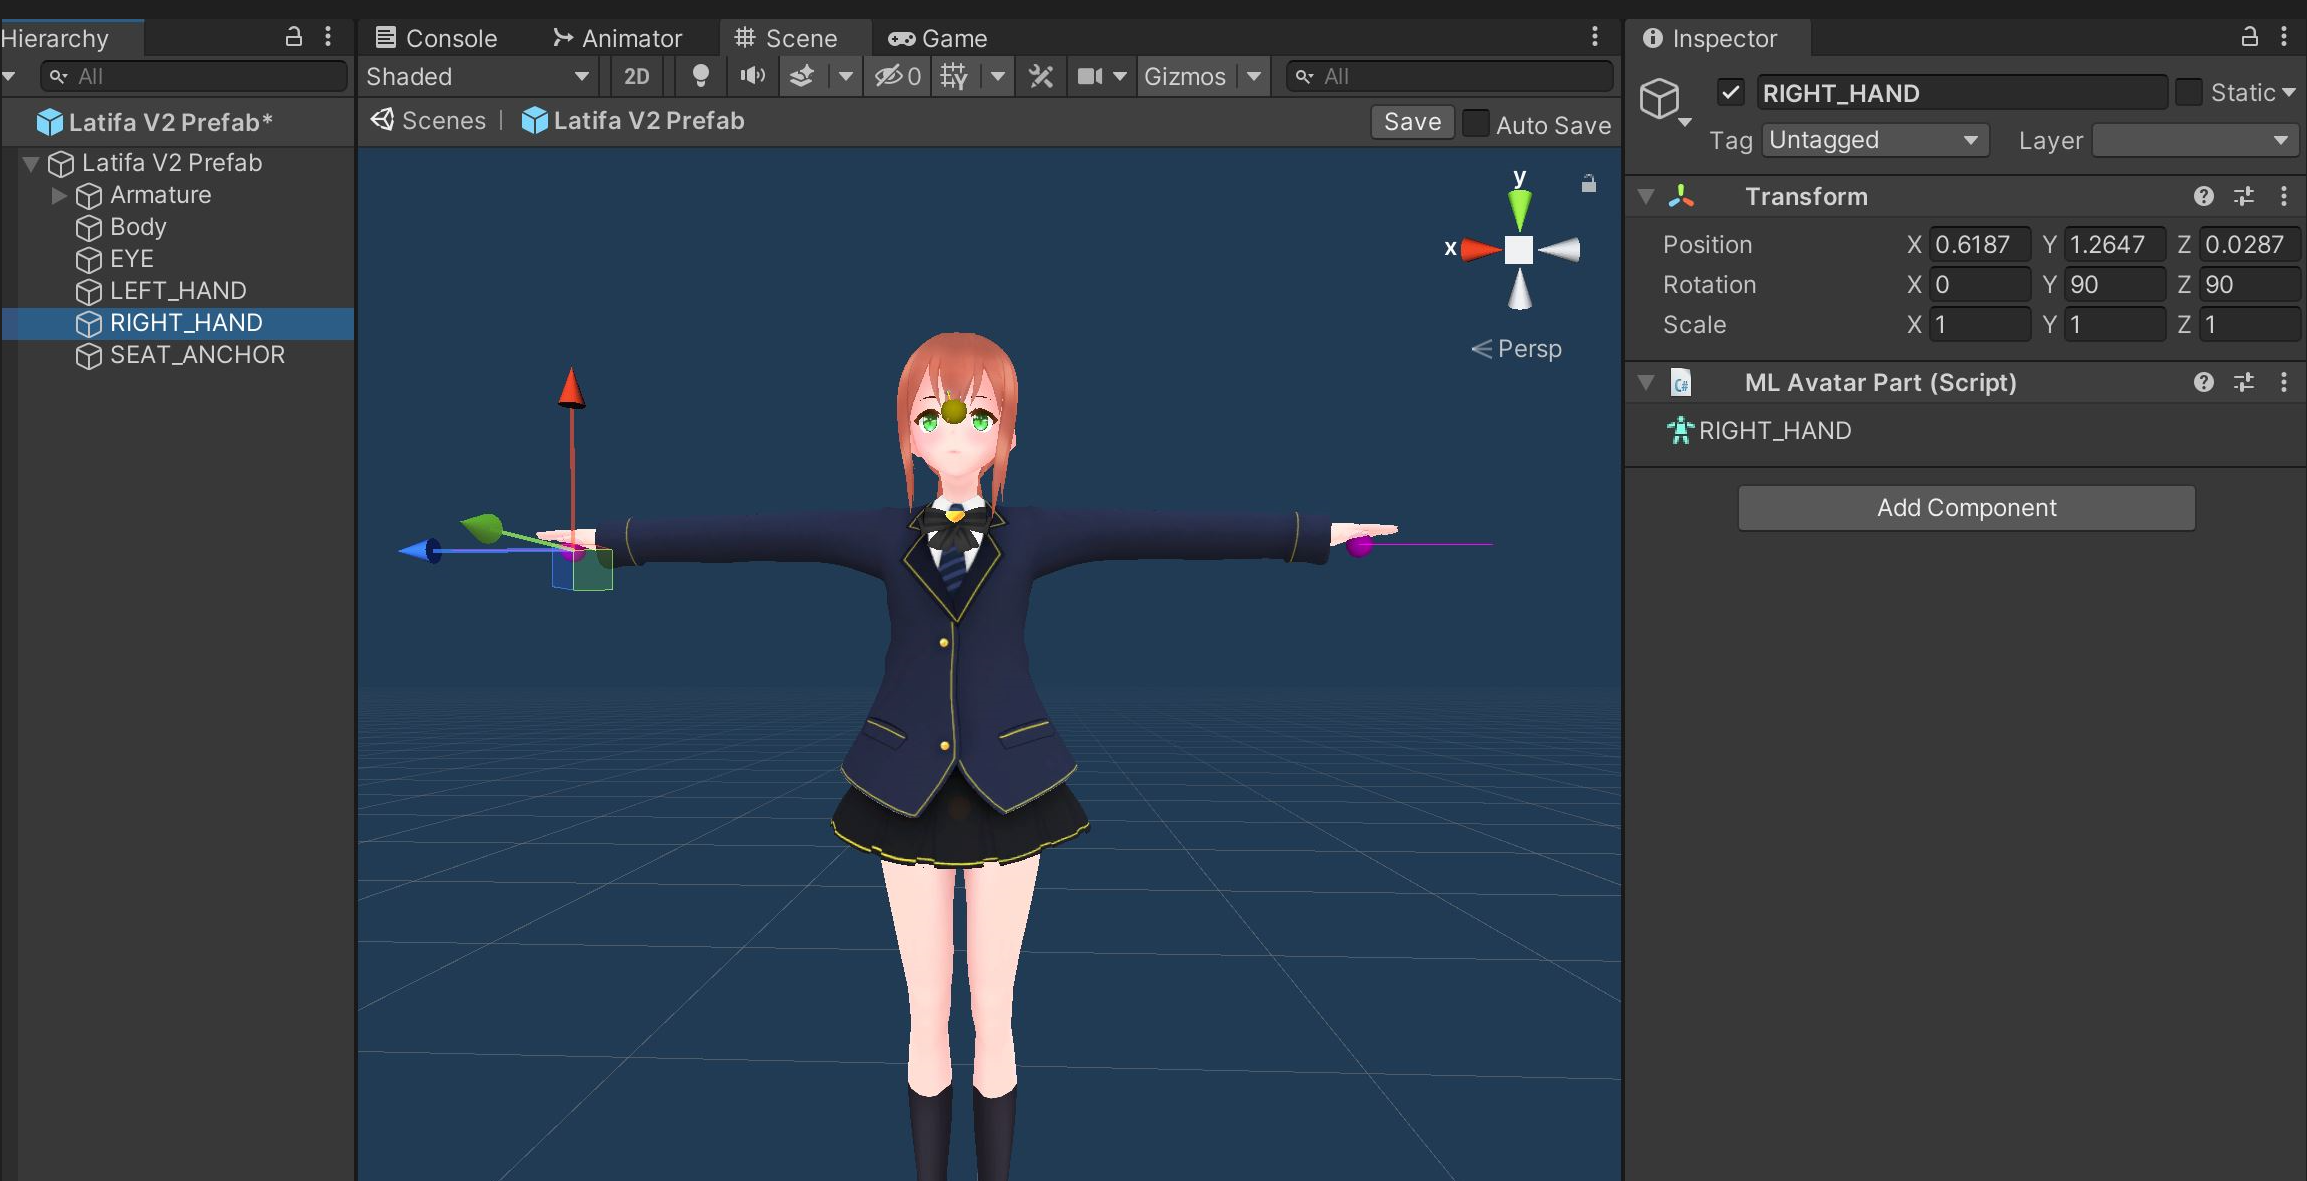
Task: Click the Persp projection label
Action: [x=1529, y=349]
